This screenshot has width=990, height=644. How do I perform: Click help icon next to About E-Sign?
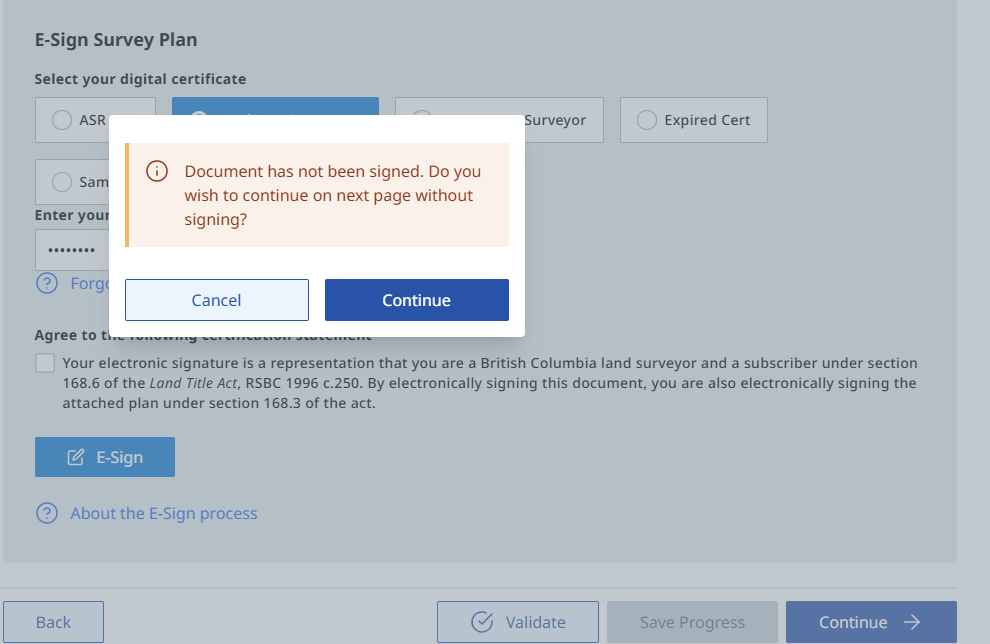click(47, 513)
